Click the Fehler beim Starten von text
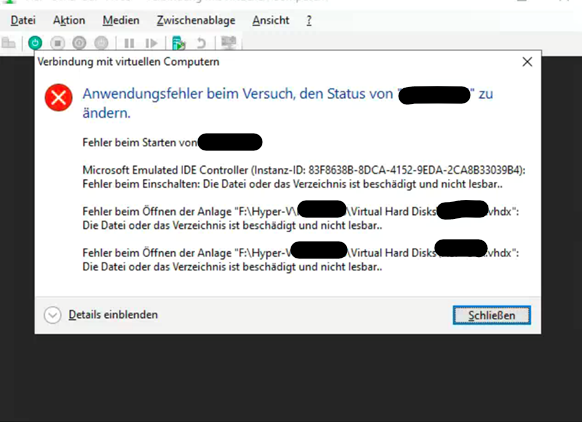Image resolution: width=582 pixels, height=422 pixels. click(140, 143)
